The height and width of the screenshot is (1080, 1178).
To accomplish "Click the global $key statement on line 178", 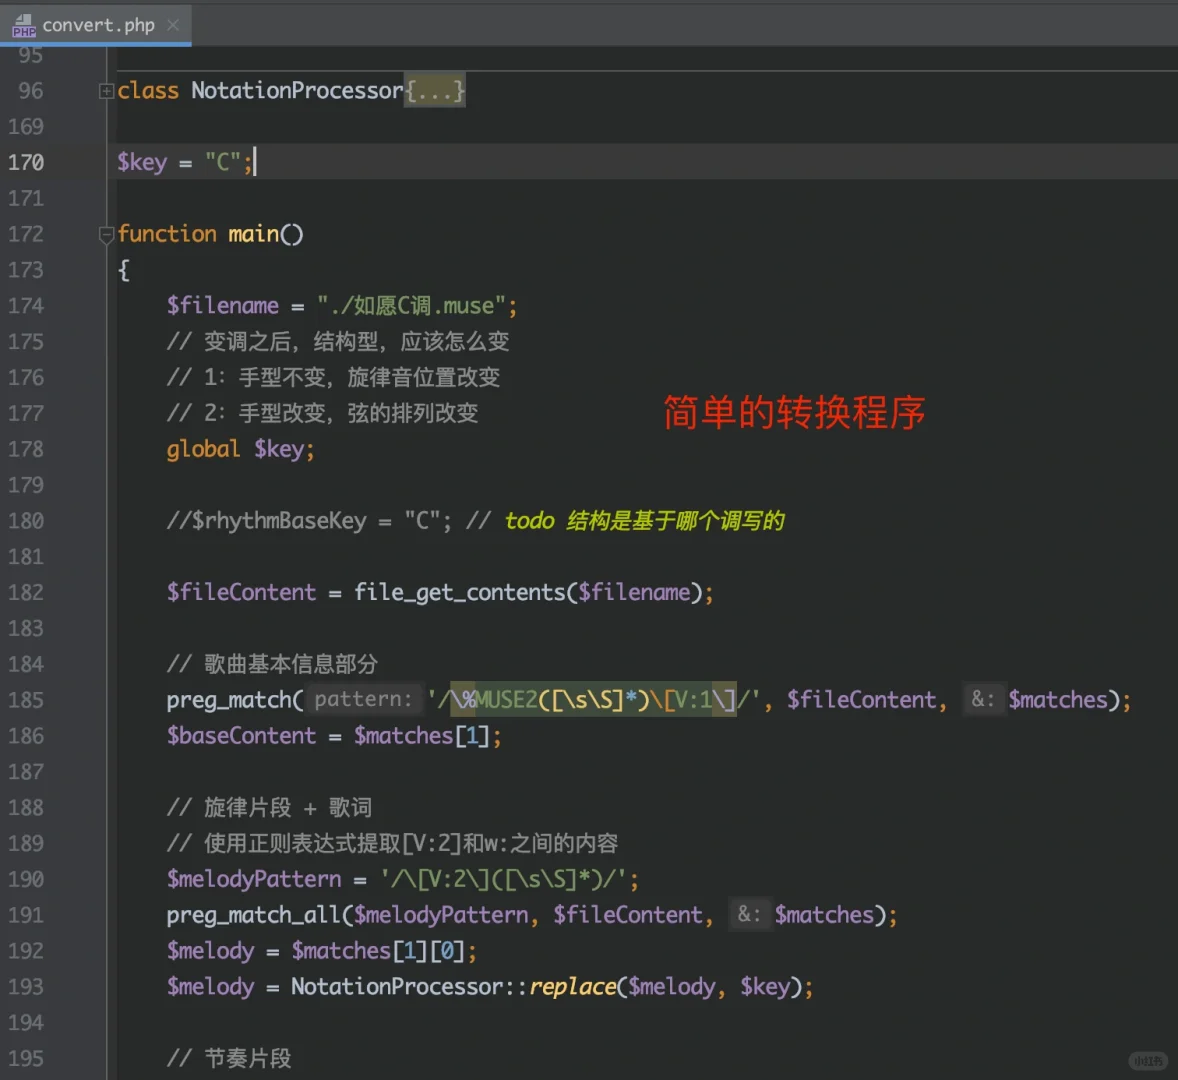I will [240, 449].
